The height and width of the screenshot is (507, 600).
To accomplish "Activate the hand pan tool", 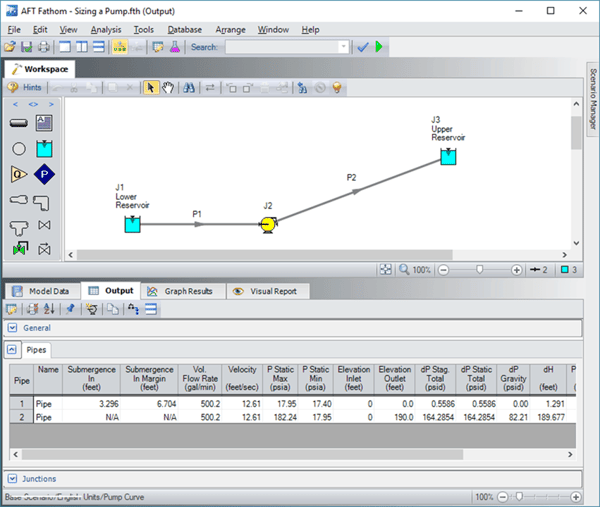I will (x=168, y=88).
